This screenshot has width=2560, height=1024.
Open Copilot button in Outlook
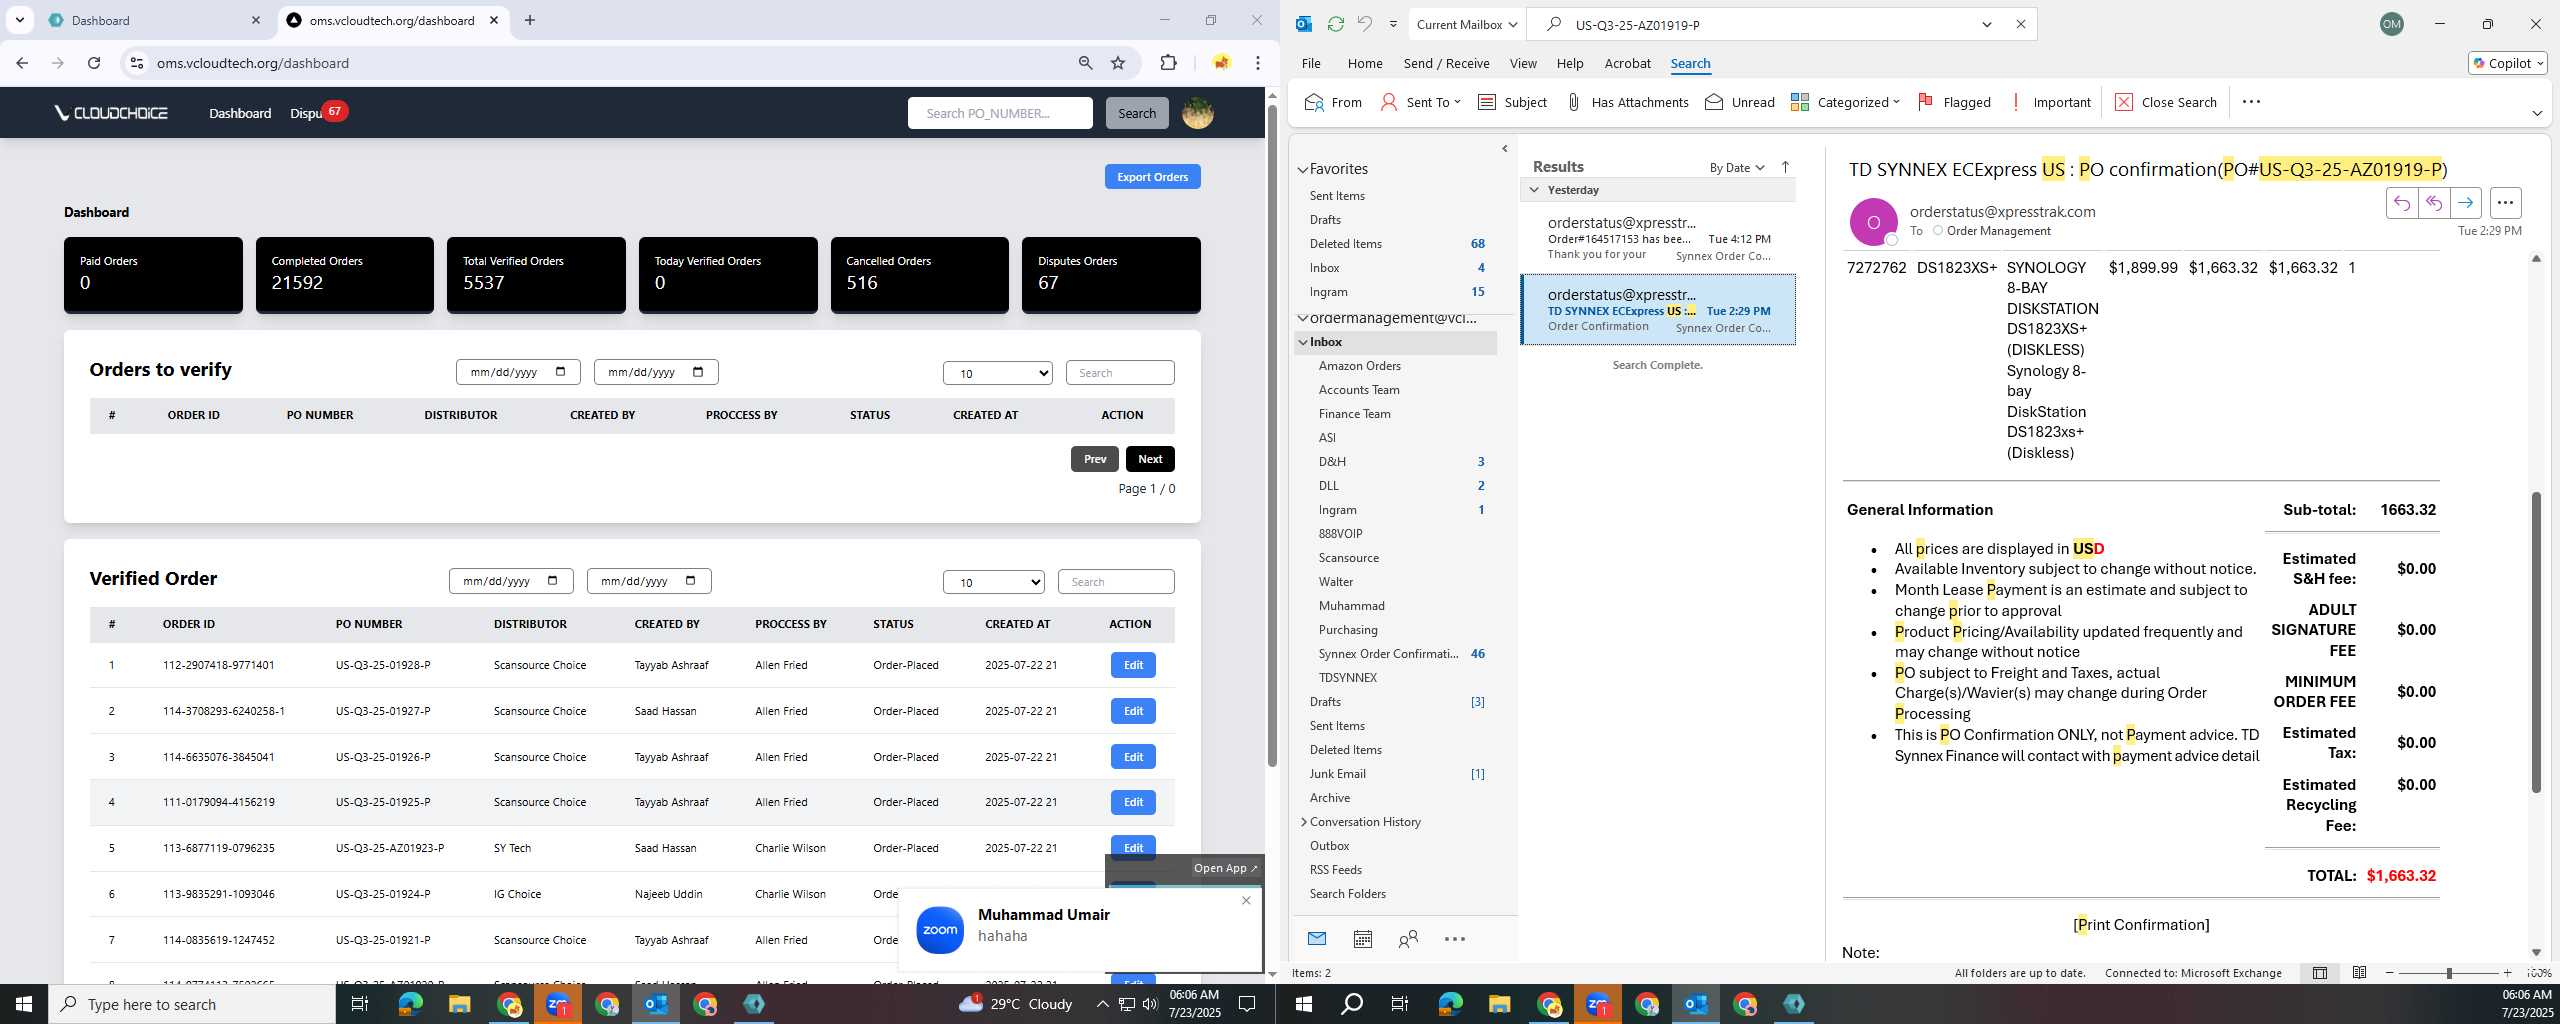[2507, 63]
